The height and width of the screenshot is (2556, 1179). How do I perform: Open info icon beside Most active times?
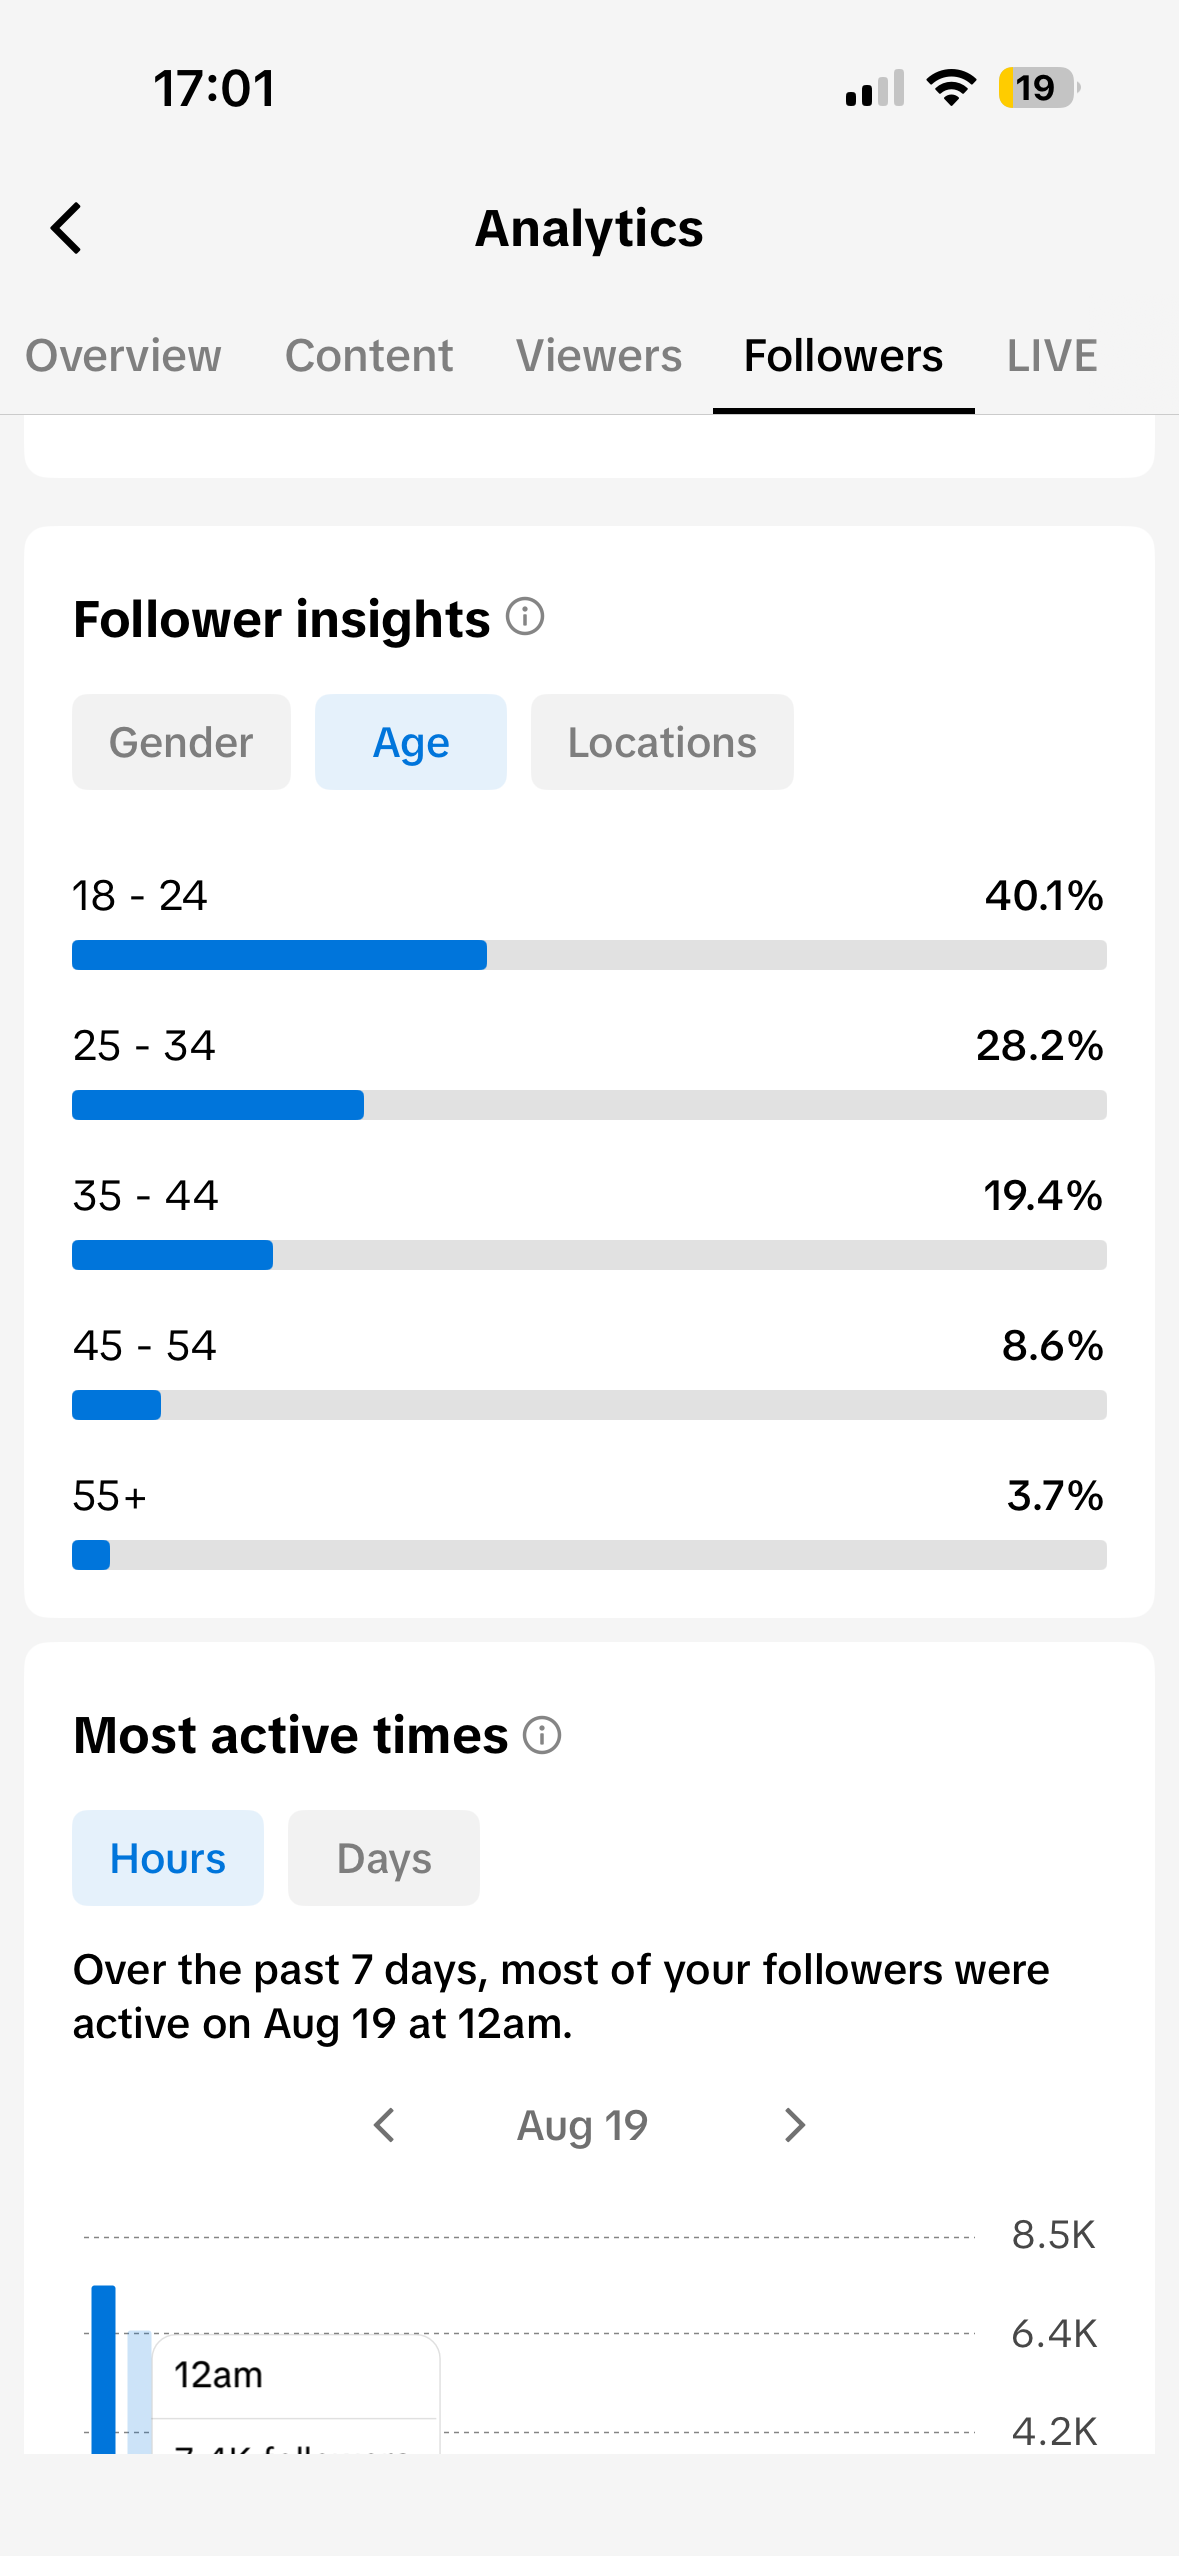542,1735
